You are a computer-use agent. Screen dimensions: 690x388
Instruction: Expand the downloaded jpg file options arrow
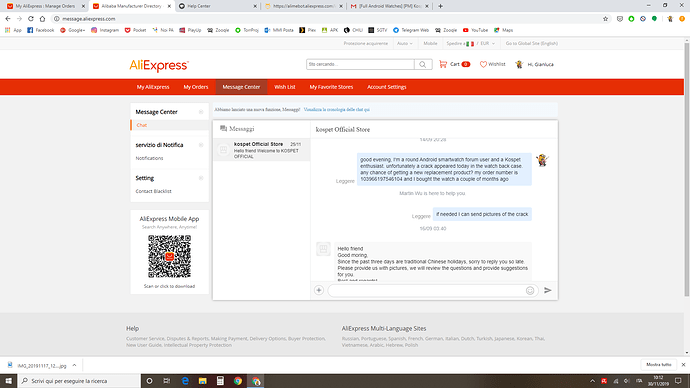coord(74,365)
